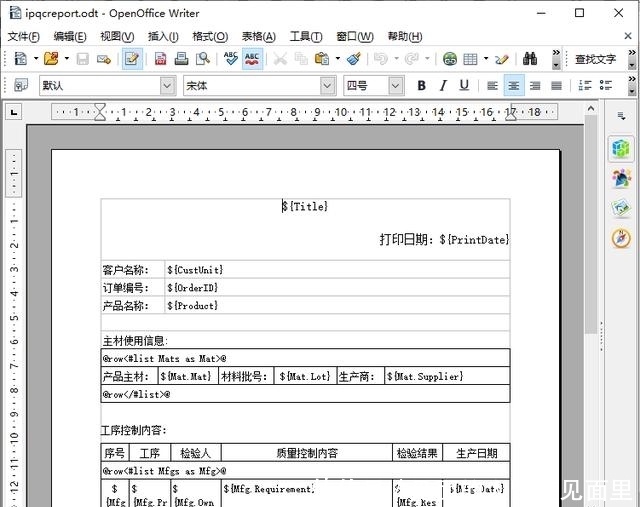Print the file directly
640x507 pixels.
pos(181,59)
